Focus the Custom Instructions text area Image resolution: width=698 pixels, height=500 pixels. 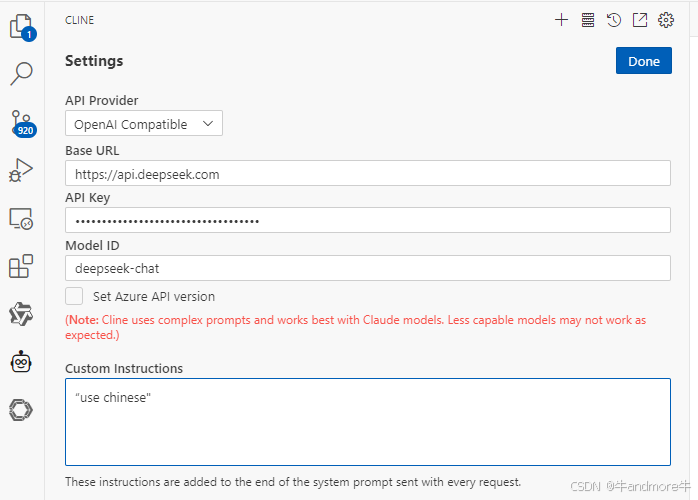pos(368,422)
